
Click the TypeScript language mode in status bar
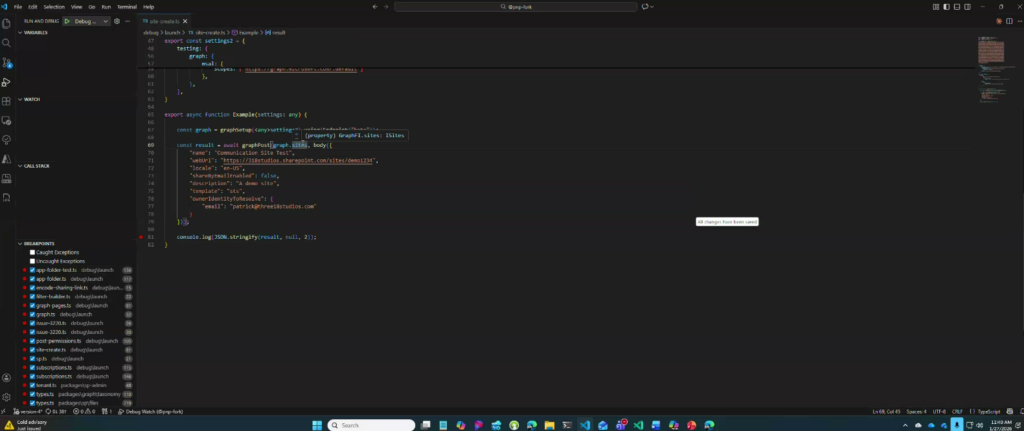pos(988,411)
